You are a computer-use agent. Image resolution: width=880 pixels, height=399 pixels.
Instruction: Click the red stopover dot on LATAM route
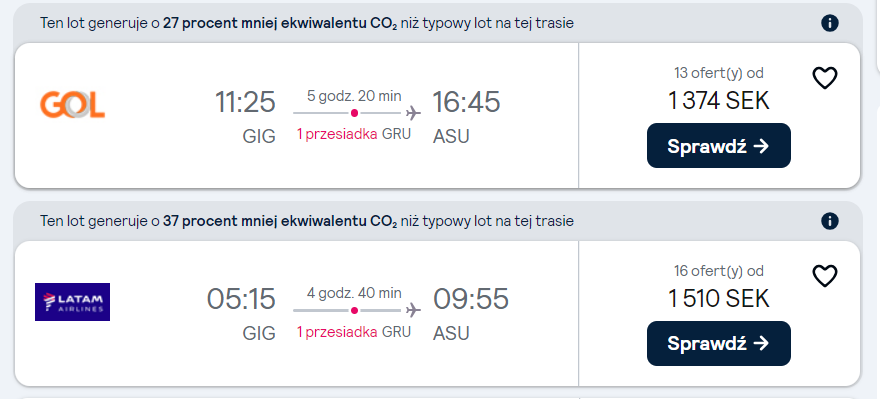pyautogui.click(x=354, y=310)
